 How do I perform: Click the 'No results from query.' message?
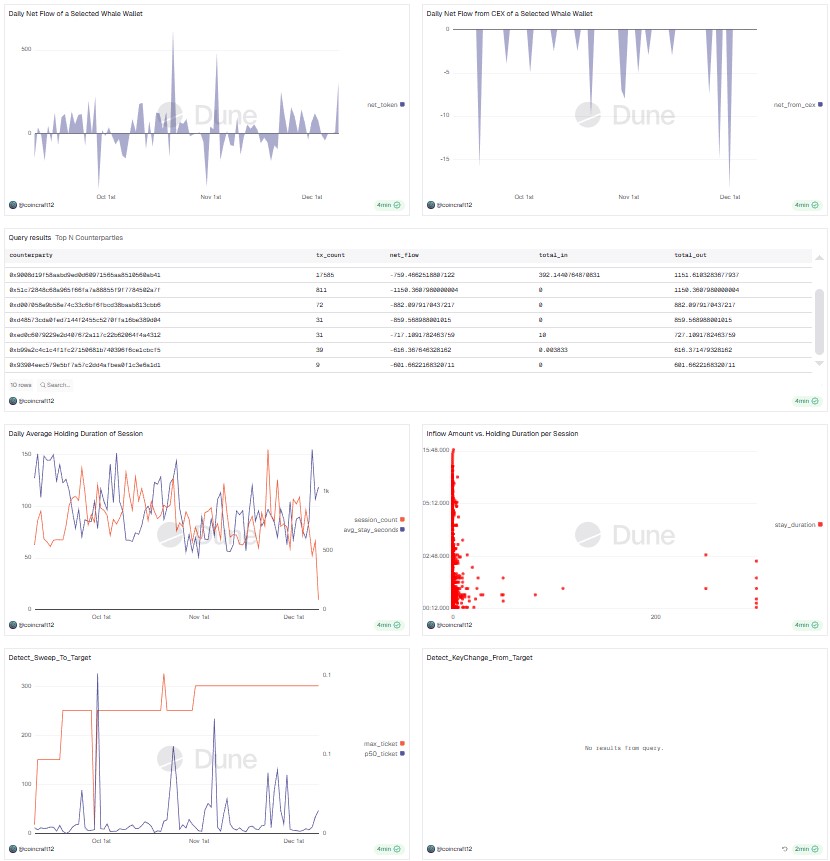pos(624,748)
